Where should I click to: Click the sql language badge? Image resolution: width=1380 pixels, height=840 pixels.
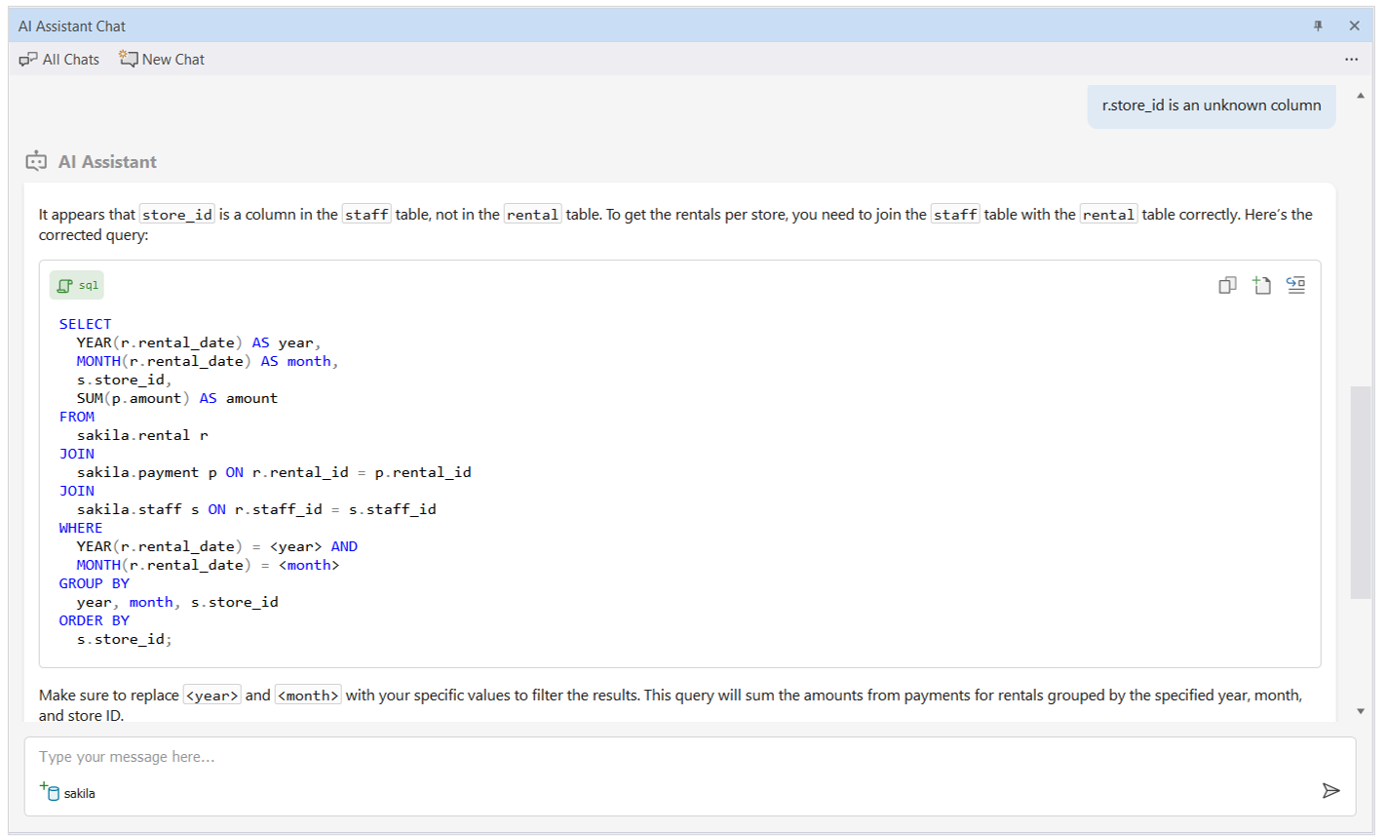(x=78, y=286)
